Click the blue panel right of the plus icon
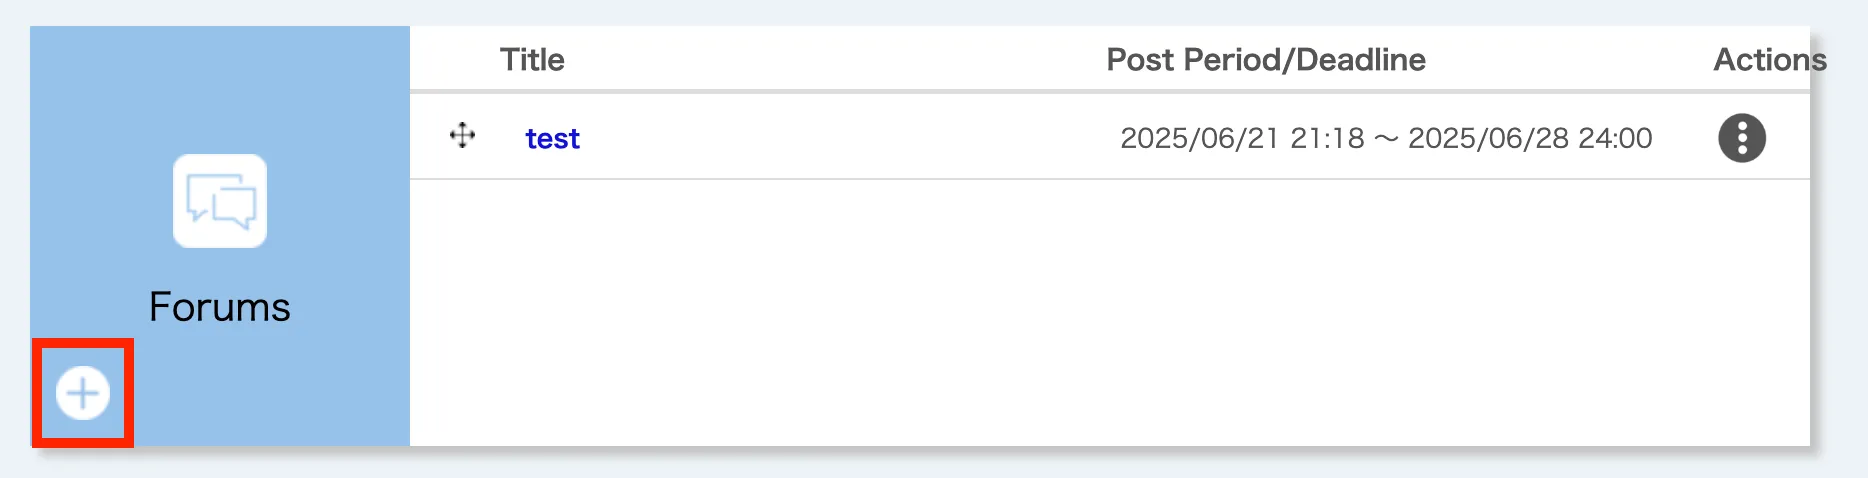Image resolution: width=1868 pixels, height=478 pixels. point(270,395)
